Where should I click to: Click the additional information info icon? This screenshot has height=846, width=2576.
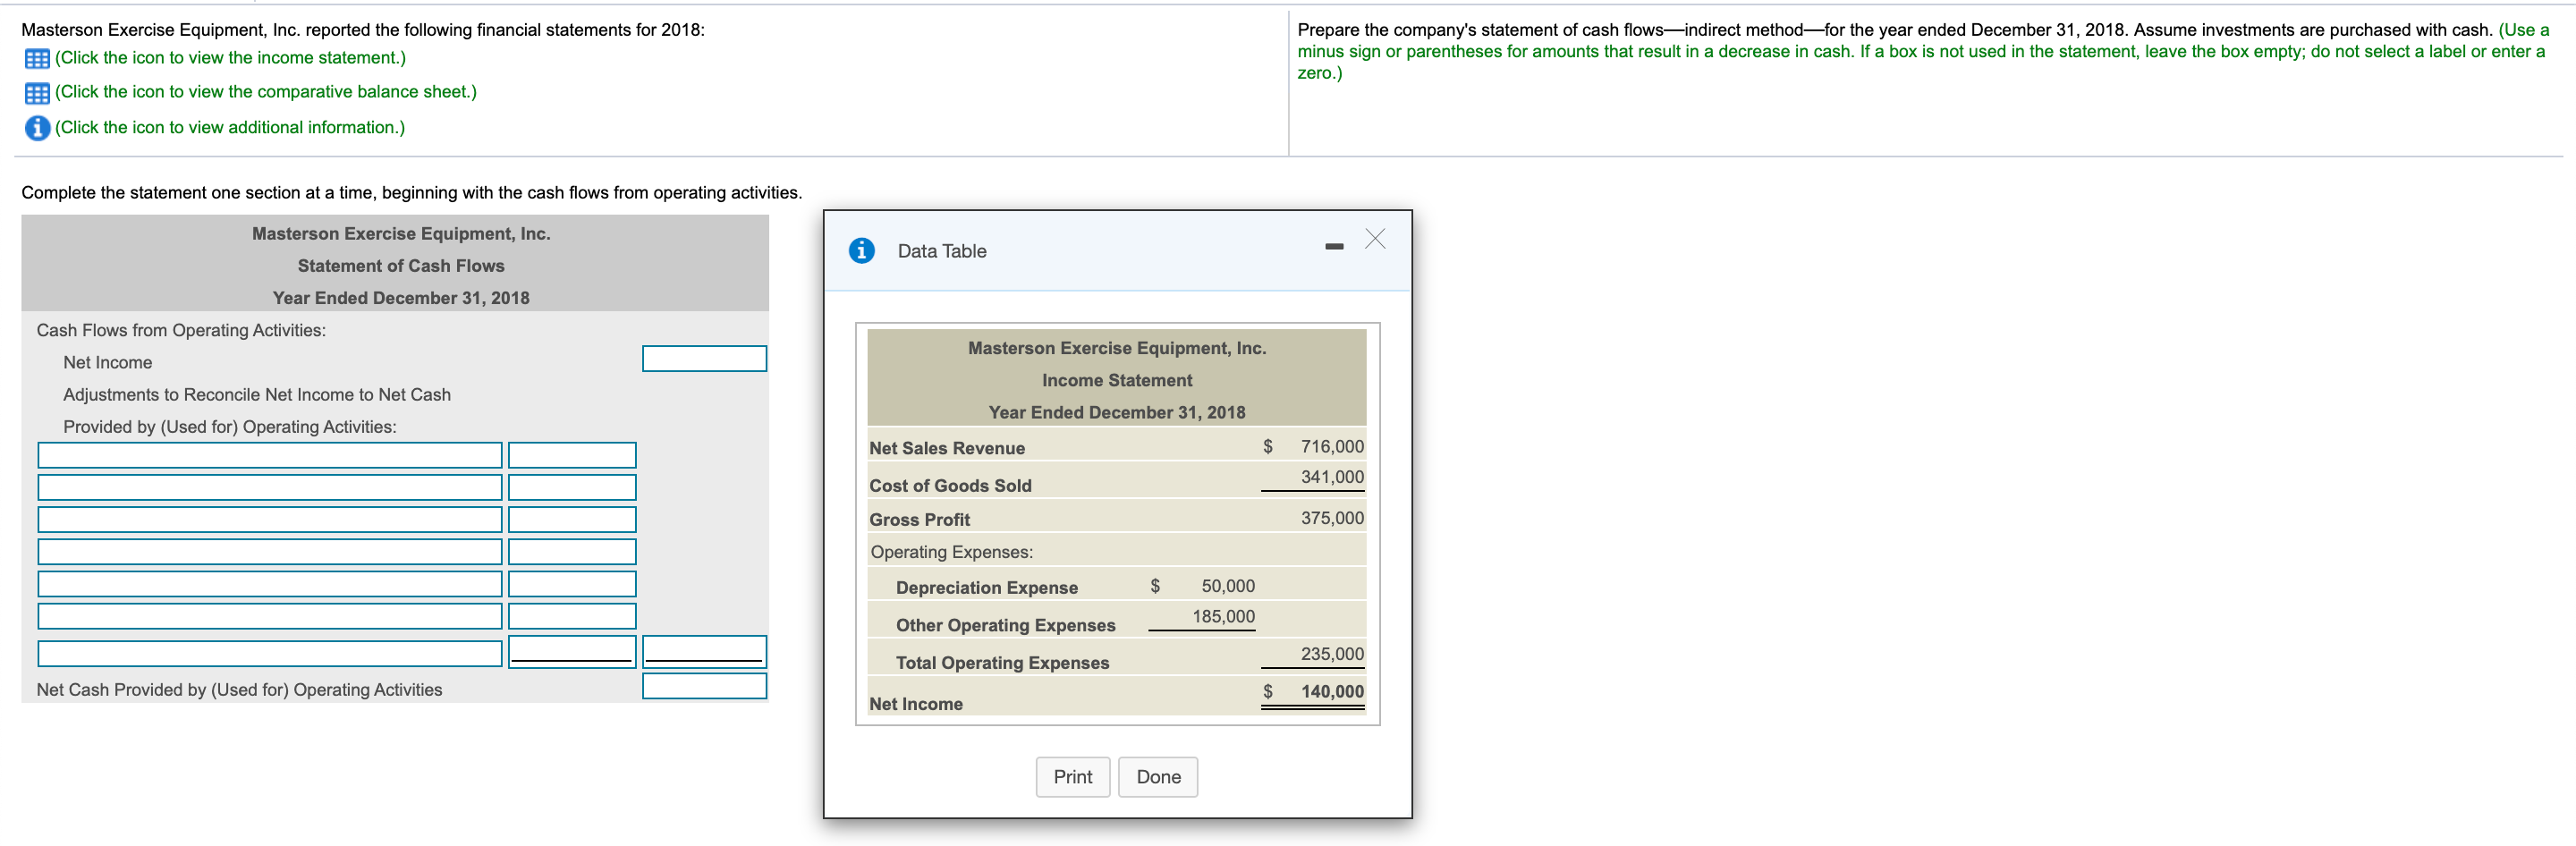coord(37,128)
